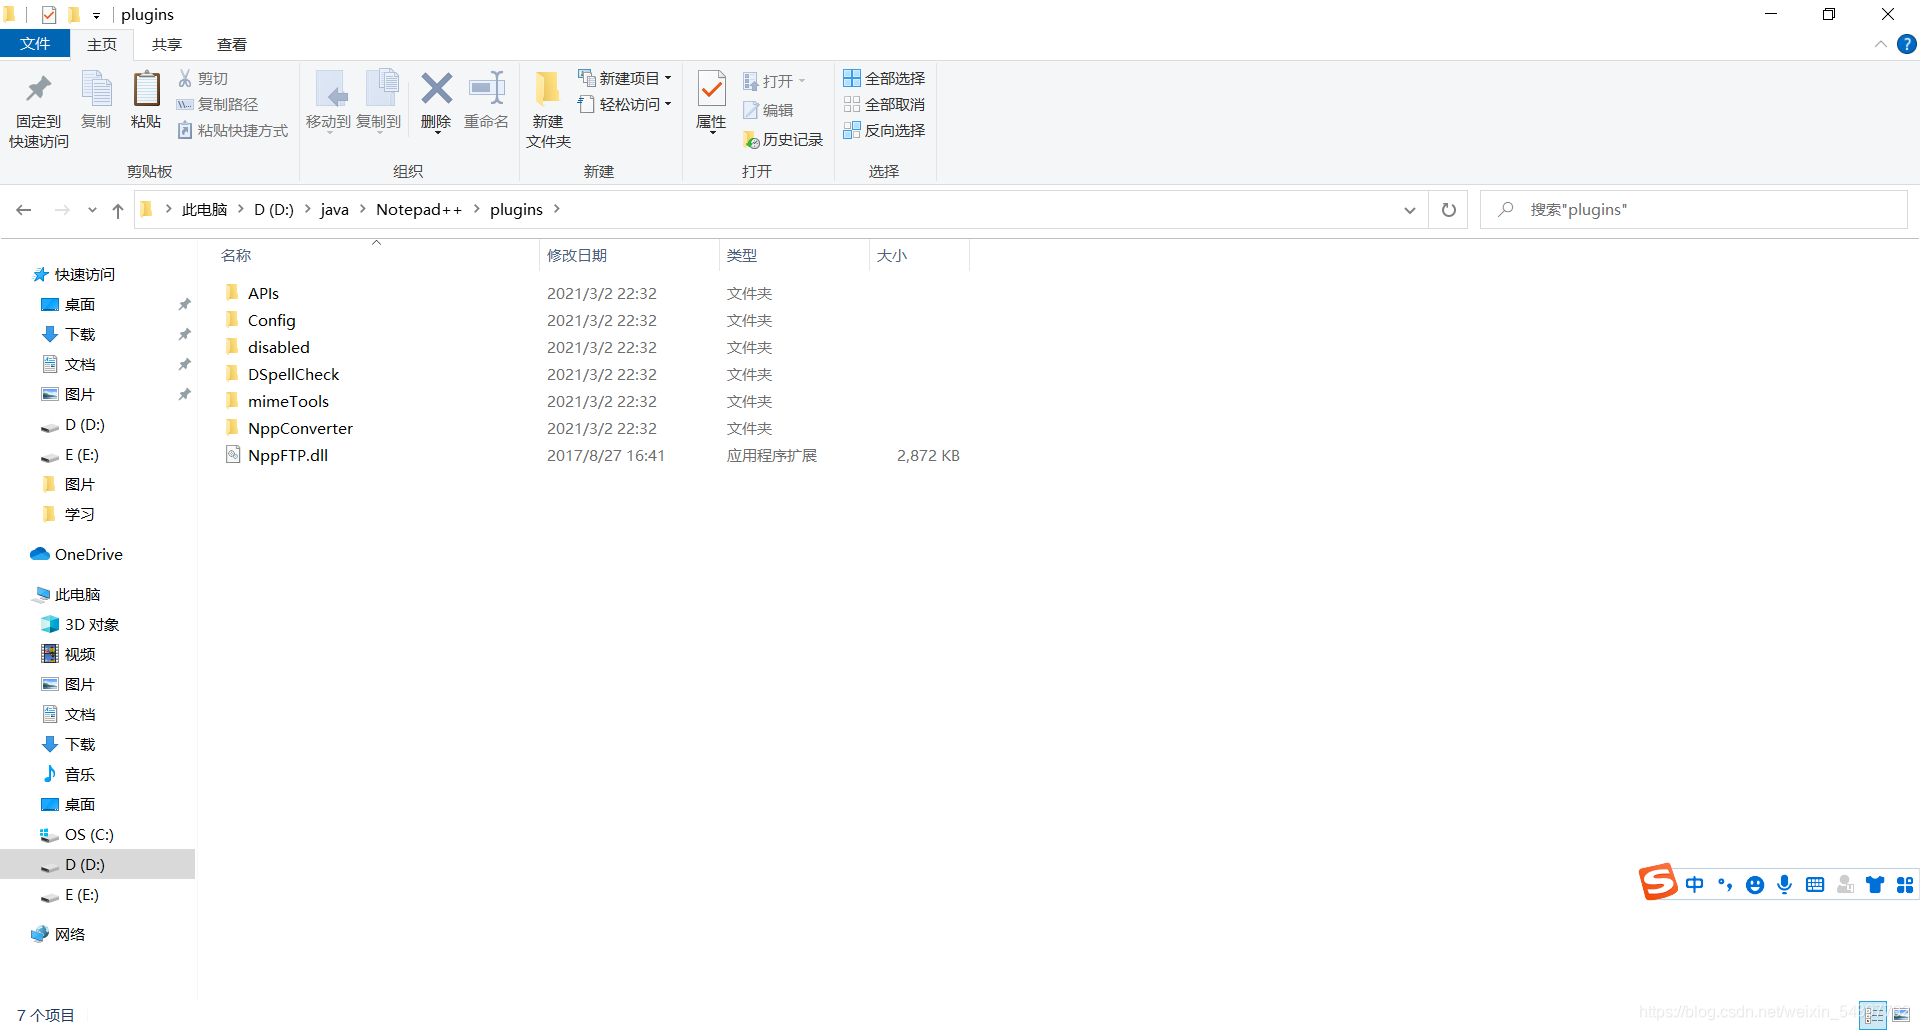This screenshot has height=1030, width=1920.
Task: Switch to details view status bar button
Action: (1874, 1015)
